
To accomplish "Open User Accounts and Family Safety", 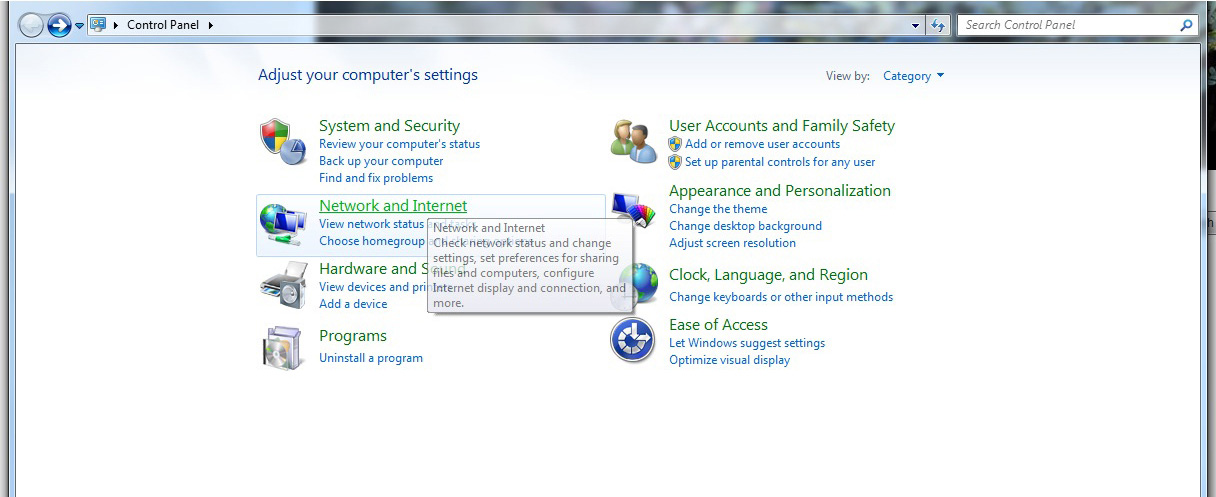I will tap(782, 126).
